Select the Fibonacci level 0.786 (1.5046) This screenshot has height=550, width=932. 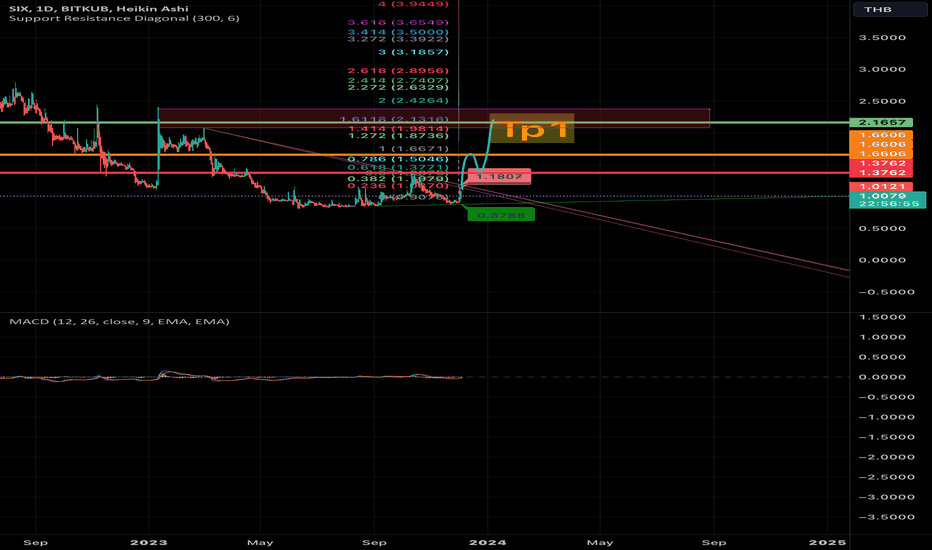pos(398,159)
